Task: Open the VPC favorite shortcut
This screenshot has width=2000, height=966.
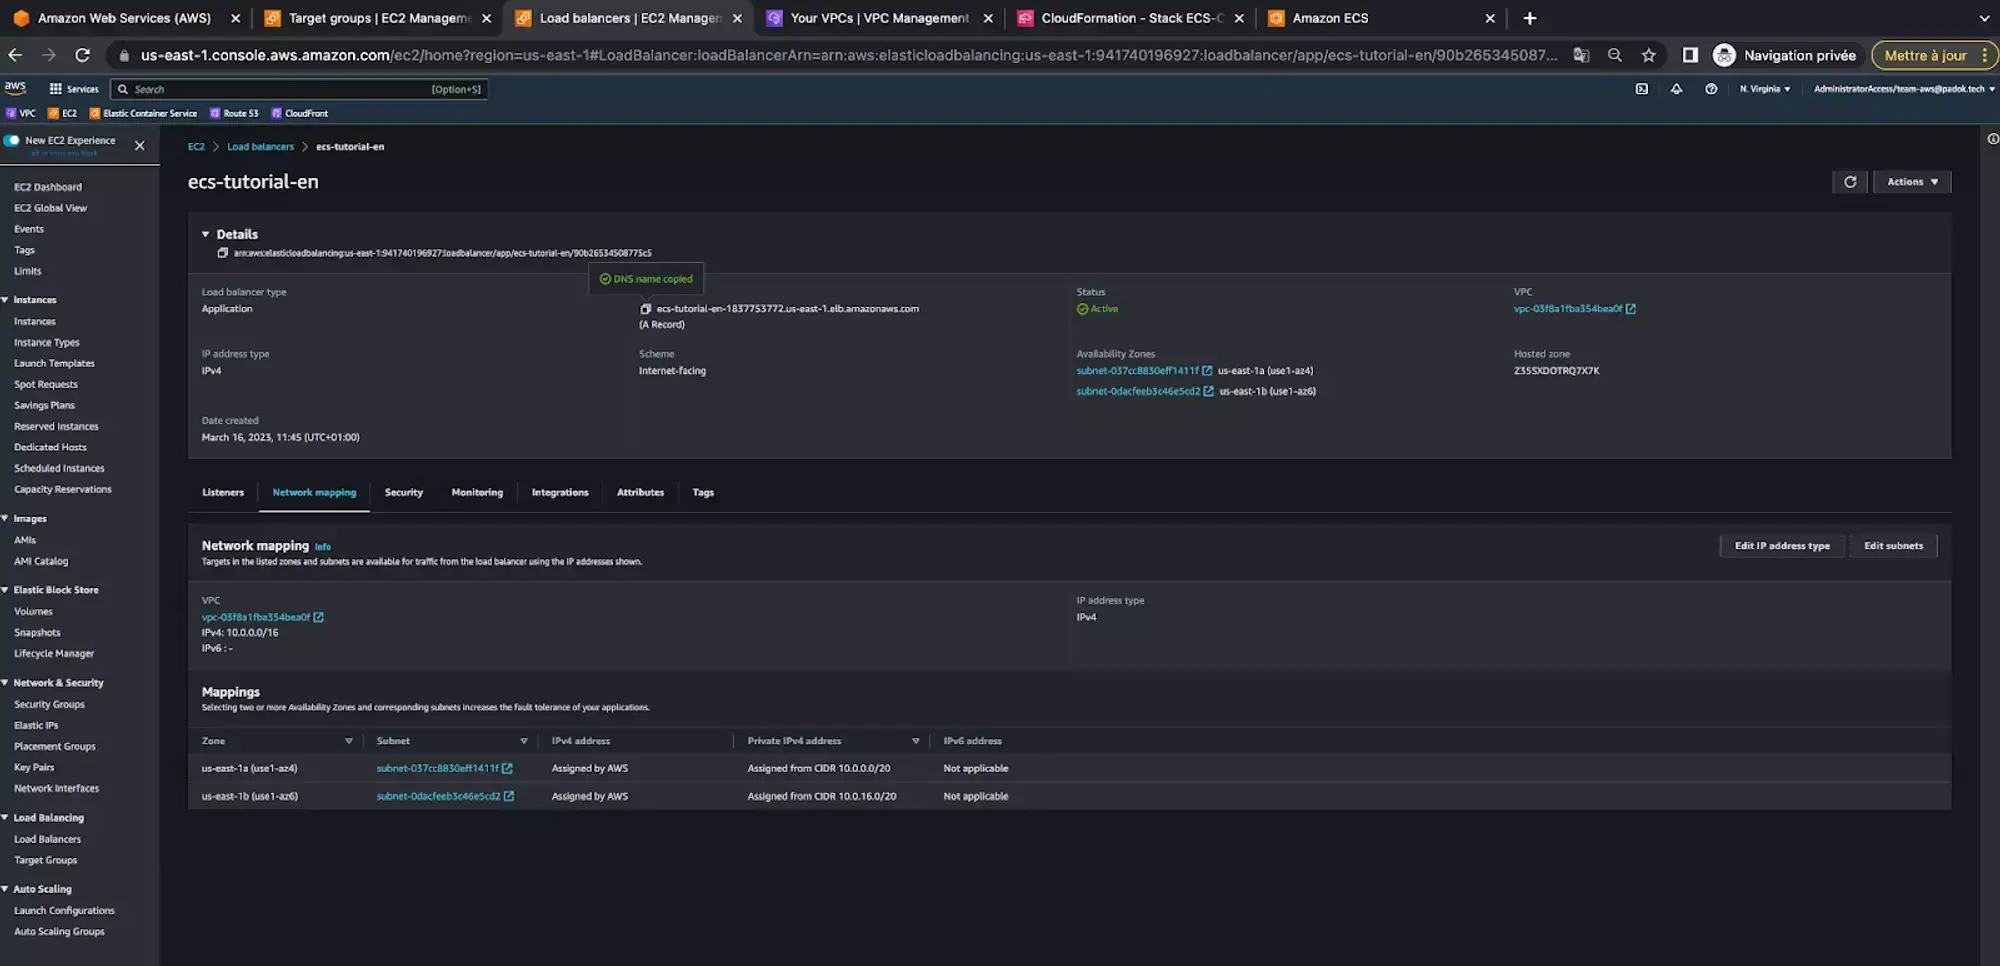Action: tap(21, 113)
